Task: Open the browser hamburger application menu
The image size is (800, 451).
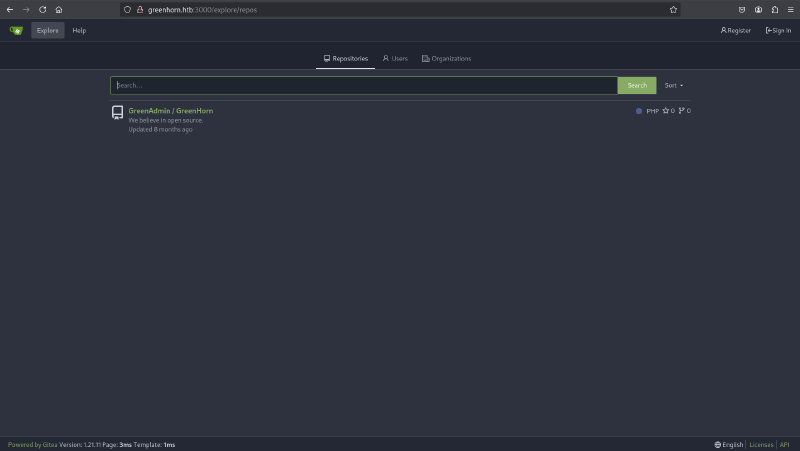Action: point(790,9)
